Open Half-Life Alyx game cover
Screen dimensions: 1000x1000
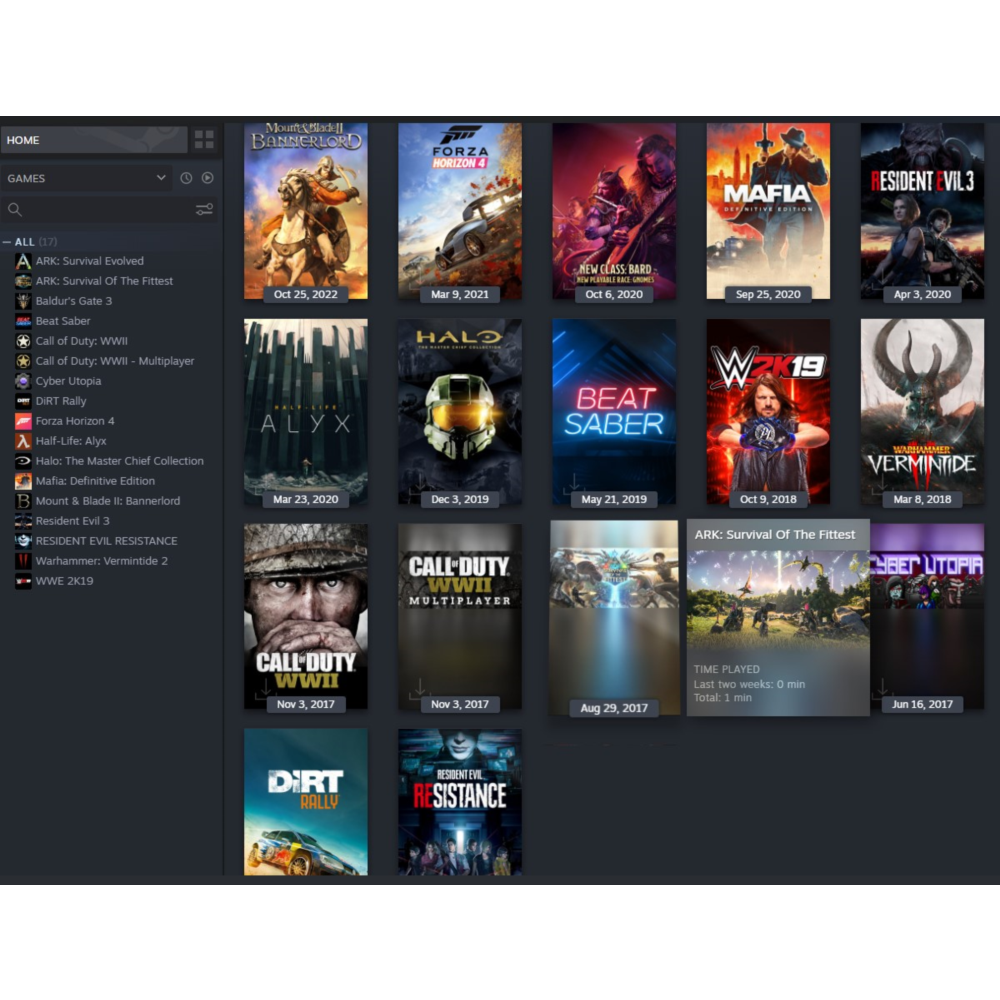(x=305, y=411)
